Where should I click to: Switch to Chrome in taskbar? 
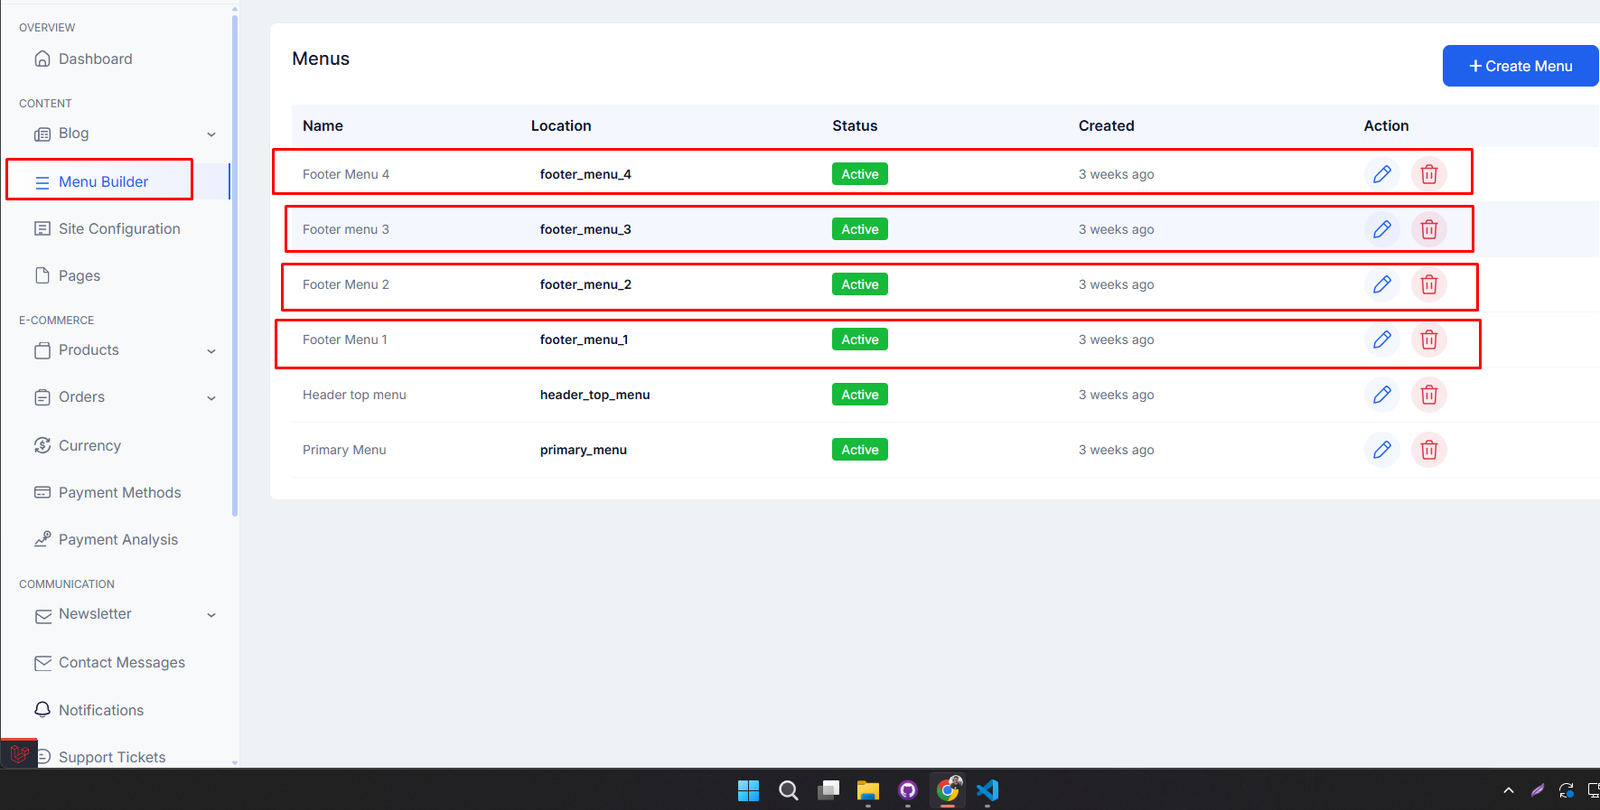click(x=948, y=790)
